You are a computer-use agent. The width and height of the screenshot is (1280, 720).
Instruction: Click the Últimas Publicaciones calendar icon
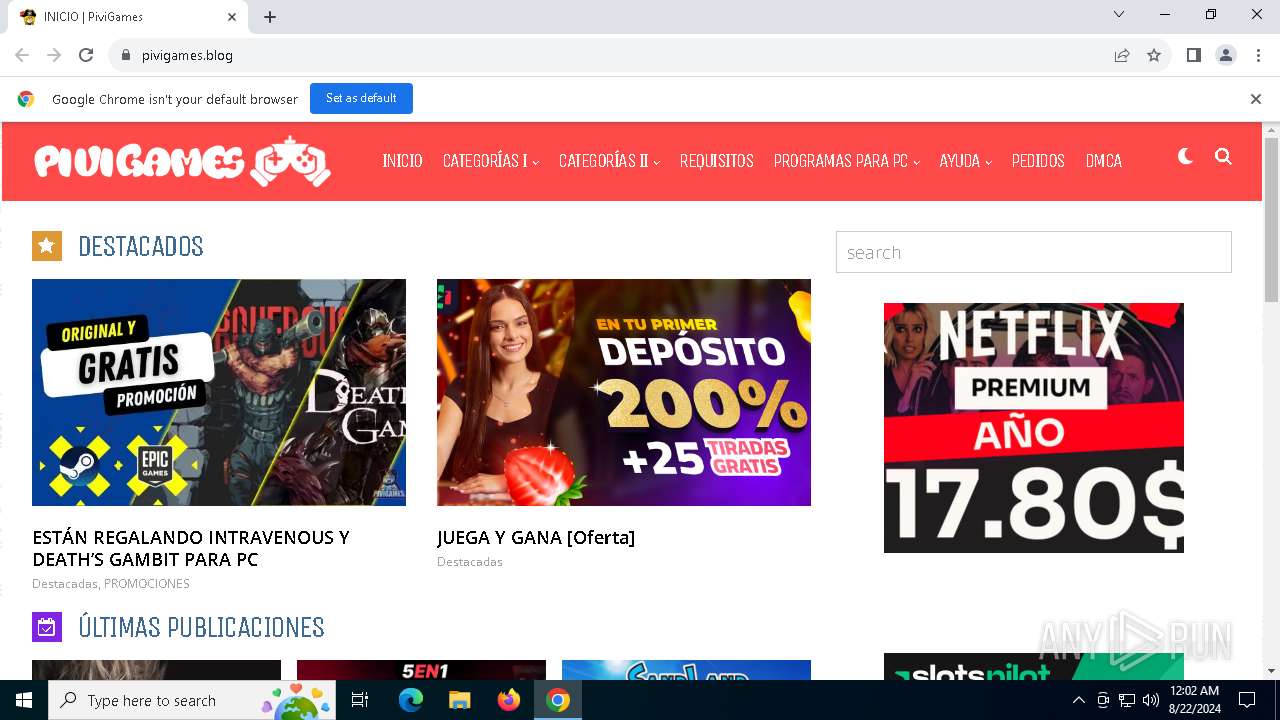coord(47,627)
